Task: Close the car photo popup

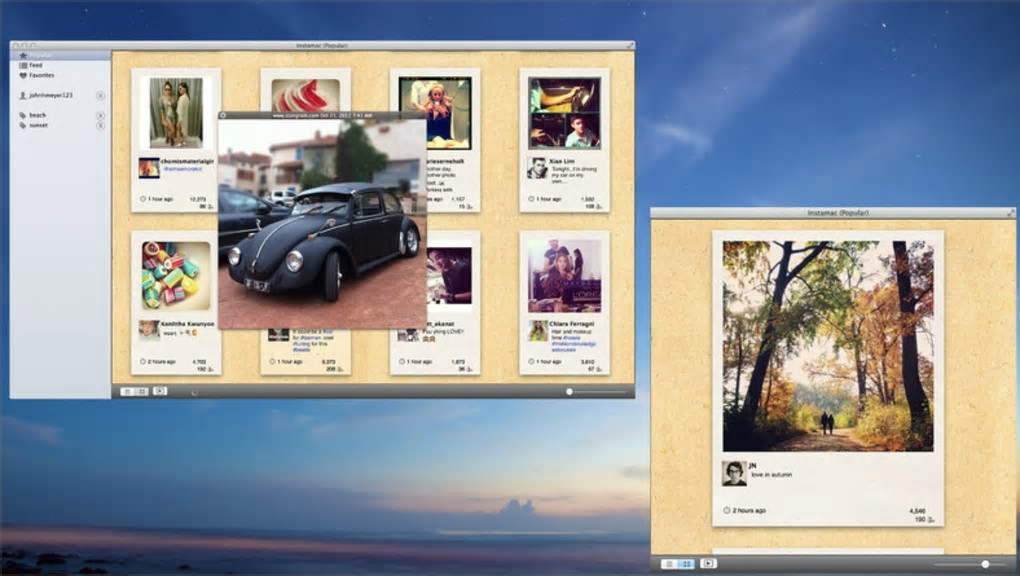Action: tap(223, 116)
